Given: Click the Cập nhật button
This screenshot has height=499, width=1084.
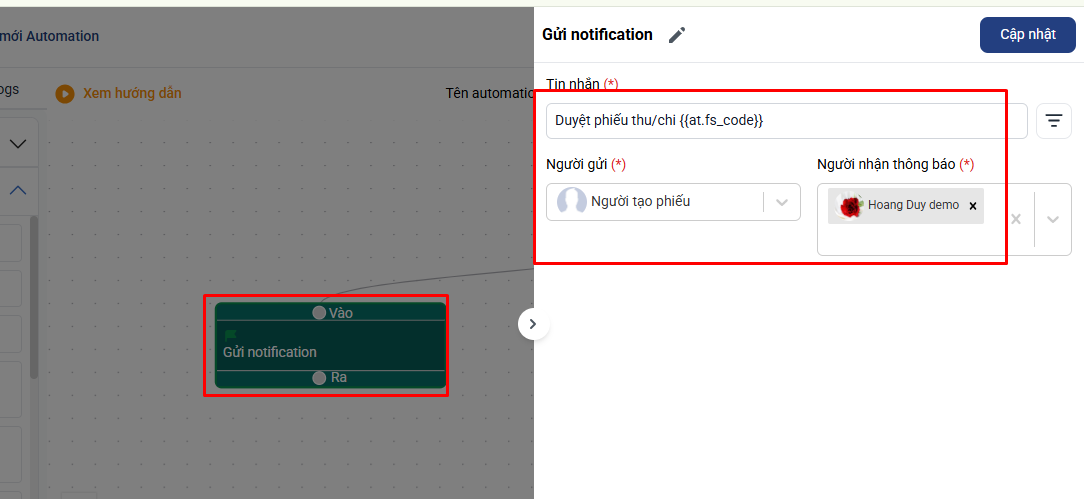Looking at the screenshot, I should pyautogui.click(x=1027, y=34).
